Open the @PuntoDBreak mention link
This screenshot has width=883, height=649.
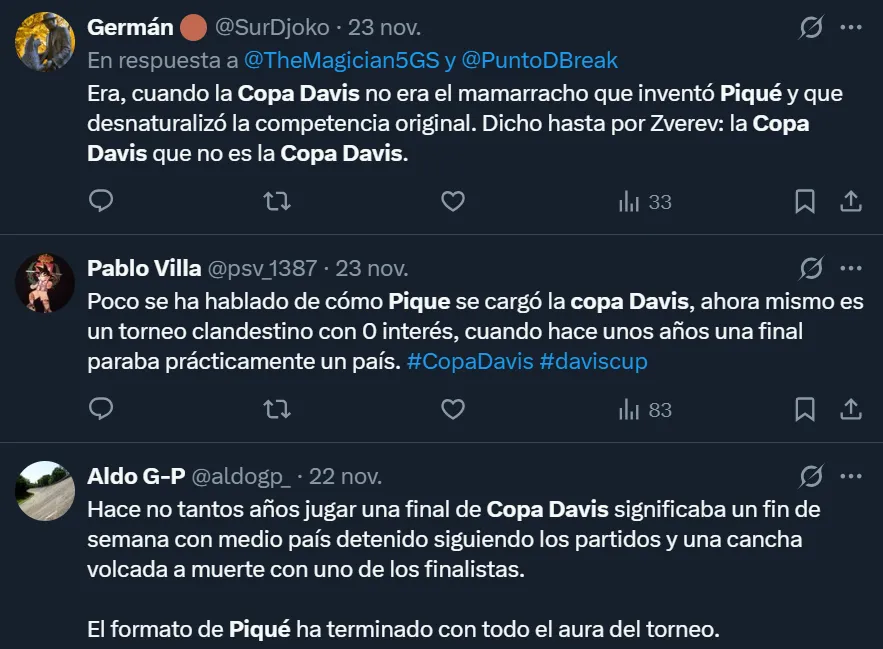pyautogui.click(x=539, y=60)
